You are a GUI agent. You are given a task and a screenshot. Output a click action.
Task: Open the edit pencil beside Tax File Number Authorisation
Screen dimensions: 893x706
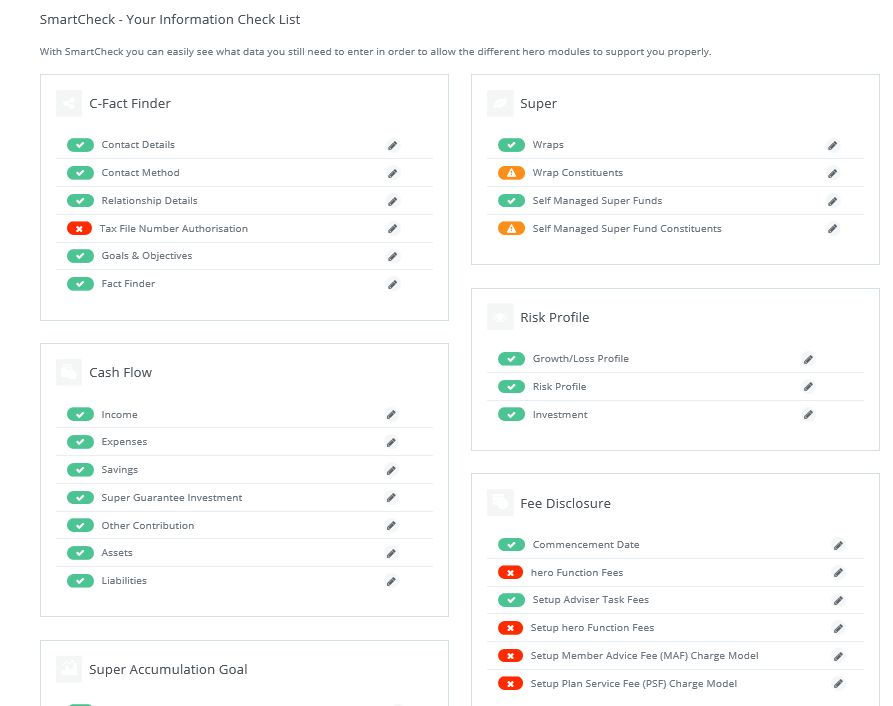coord(393,229)
